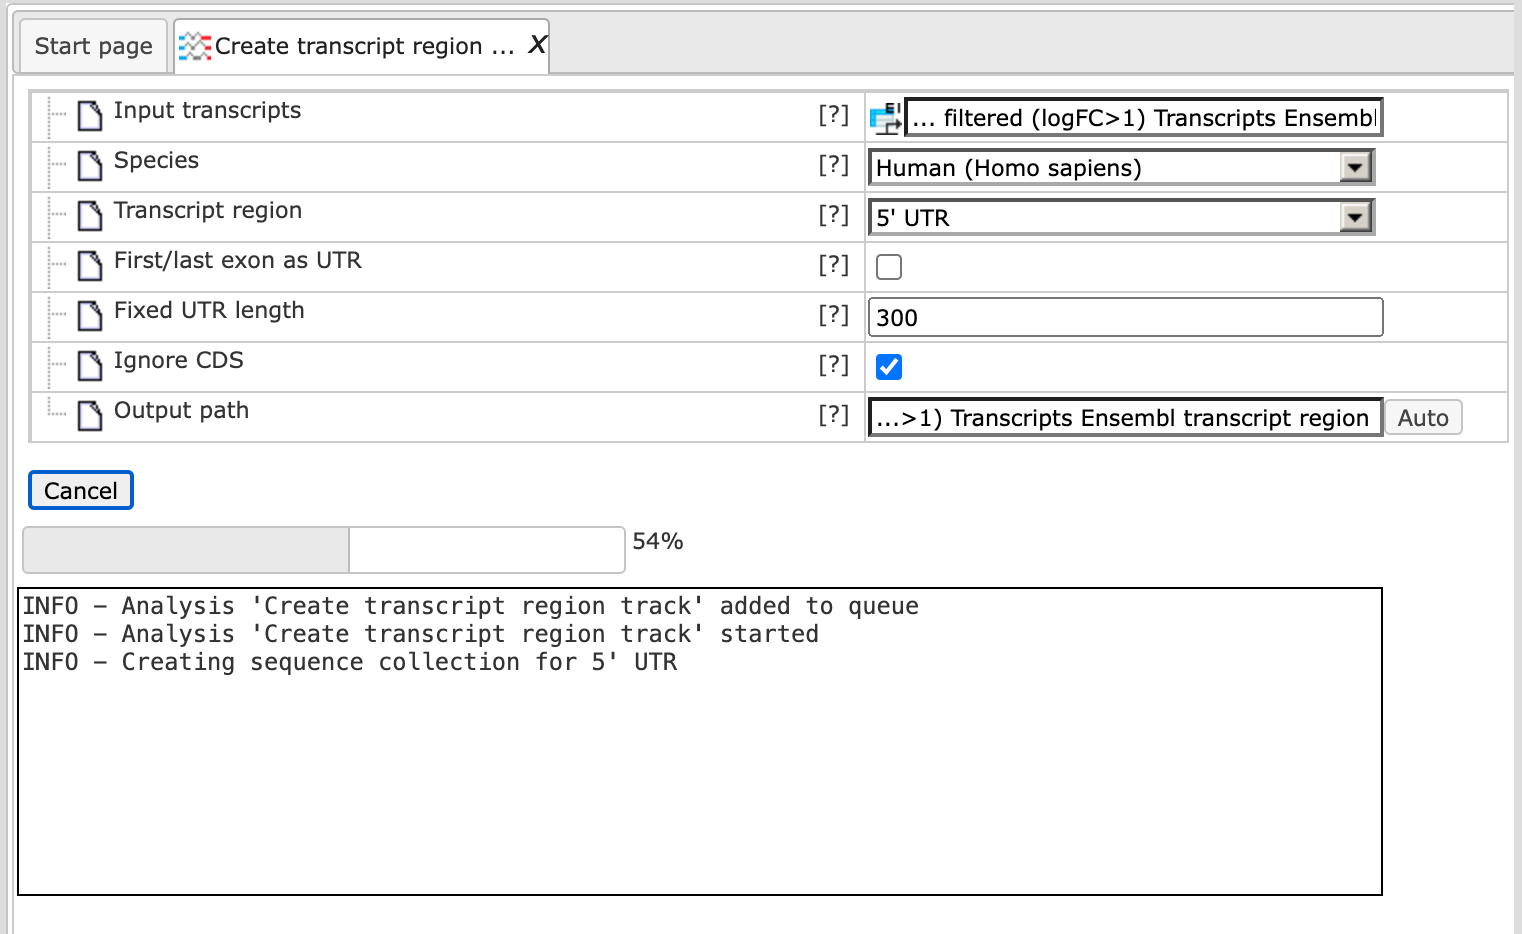1522x934 pixels.
Task: Click the Ignore CDS label
Action: tap(179, 361)
